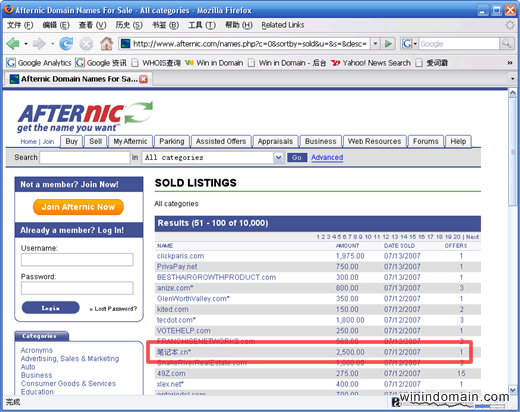Select the Sell tab
520x412 pixels.
click(x=95, y=141)
